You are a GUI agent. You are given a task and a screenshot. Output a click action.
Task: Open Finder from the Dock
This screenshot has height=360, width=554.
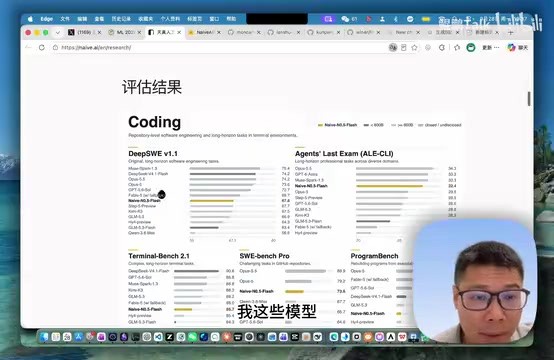coord(44,337)
